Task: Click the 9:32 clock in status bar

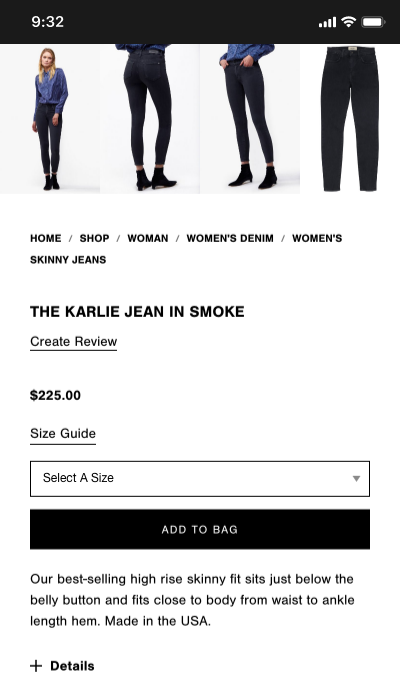Action: [48, 22]
